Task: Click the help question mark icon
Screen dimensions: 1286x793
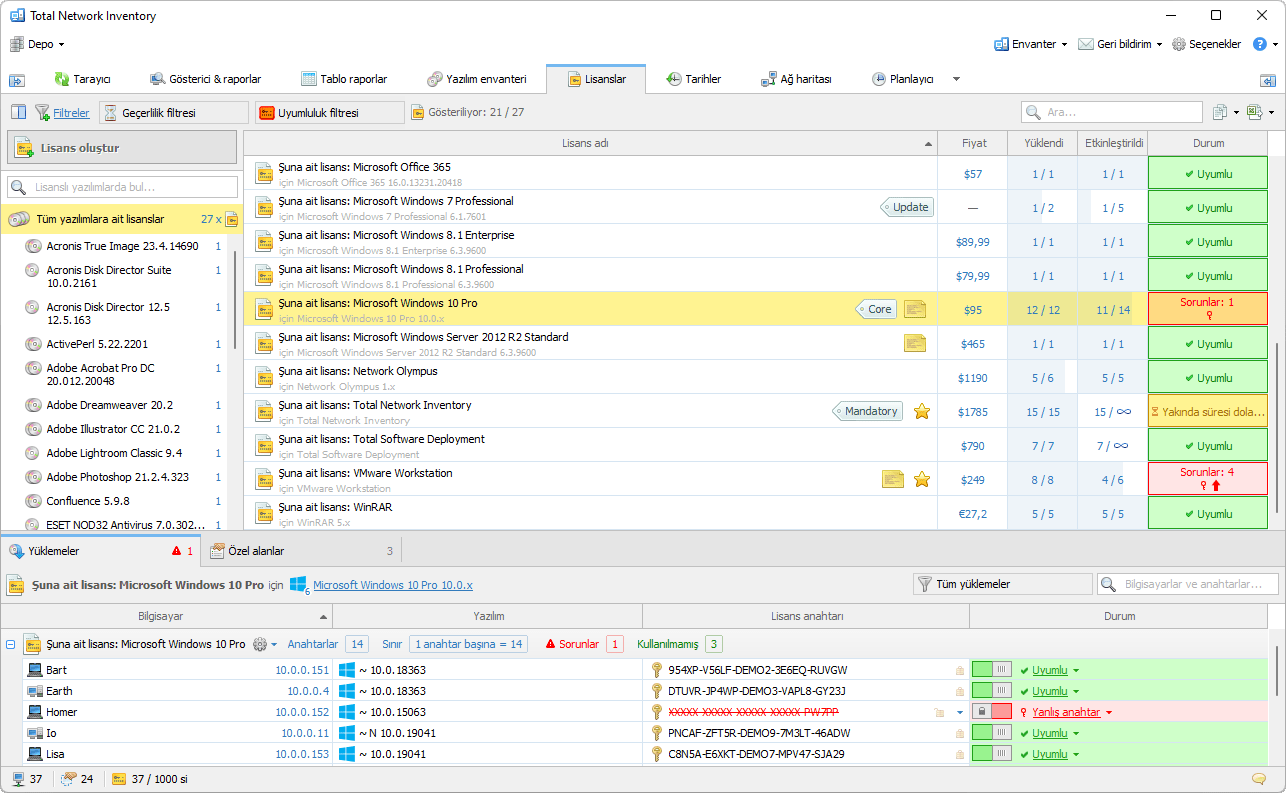Action: 1262,44
